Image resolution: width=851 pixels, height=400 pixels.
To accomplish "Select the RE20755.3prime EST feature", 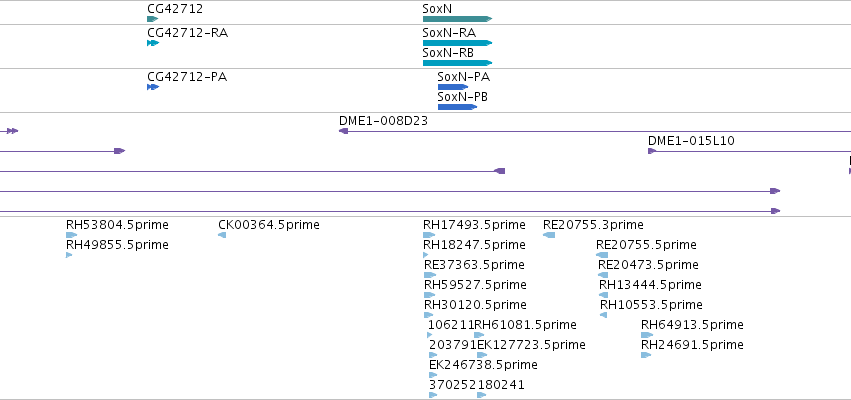I will [549, 235].
